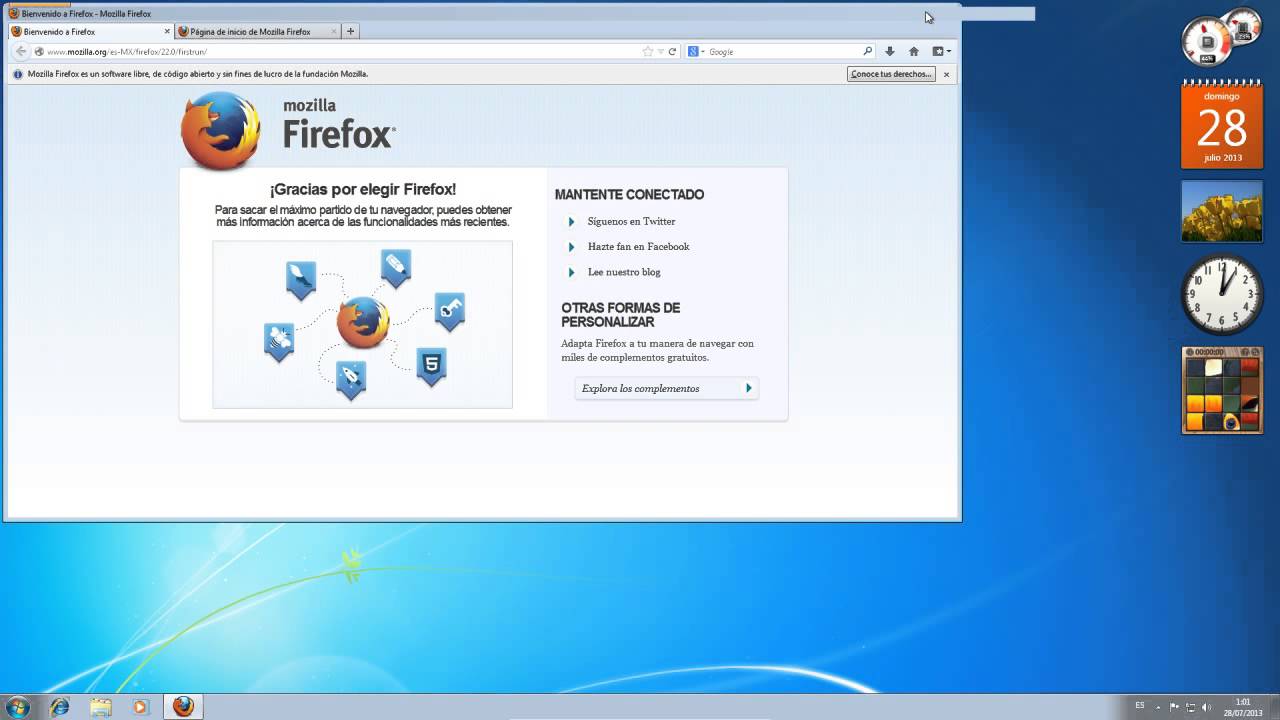Click the puzzle gadget timer 00:00:00
The image size is (1280, 720).
coord(1209,352)
